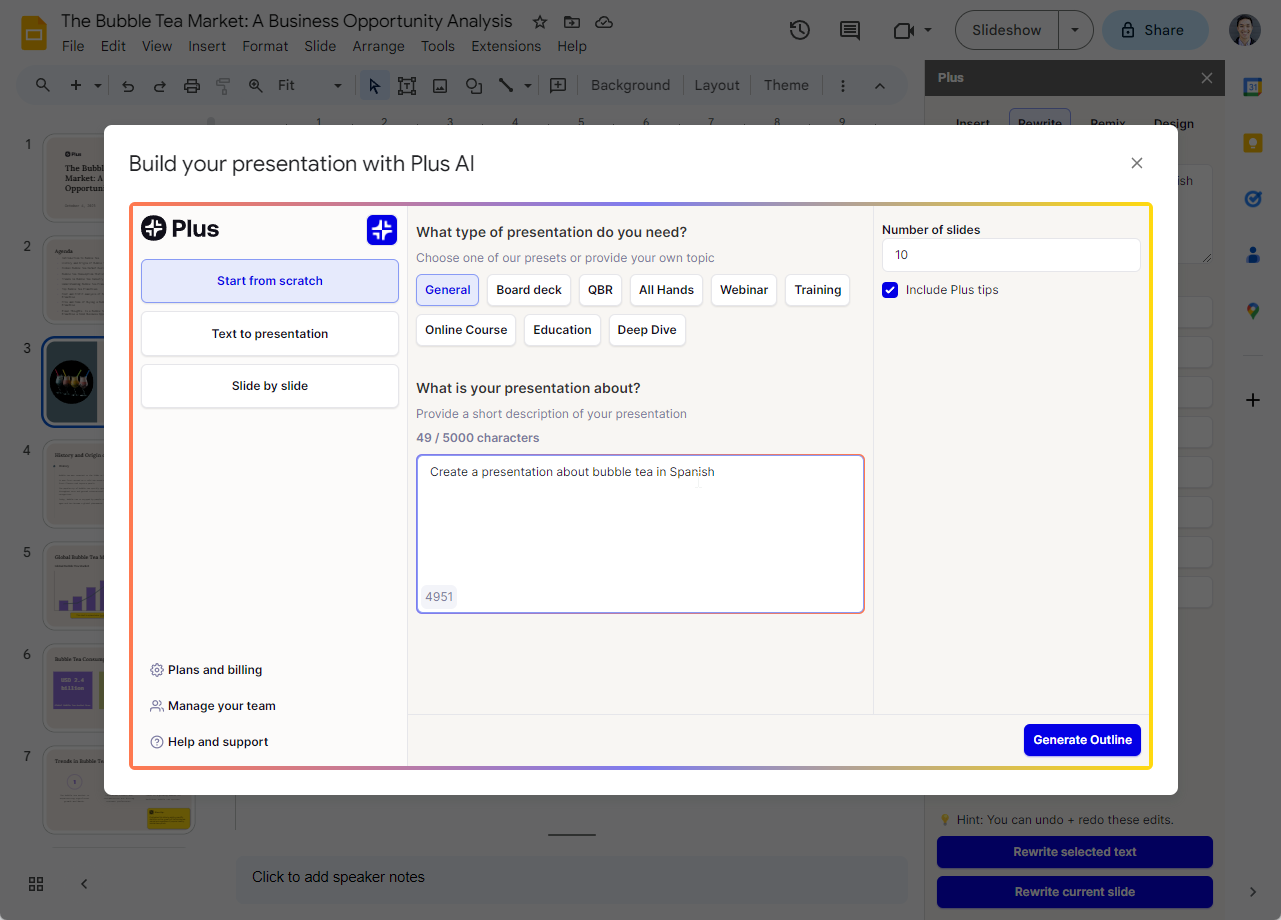Click the presentation description text area
Viewport: 1281px width, 920px height.
tap(640, 534)
